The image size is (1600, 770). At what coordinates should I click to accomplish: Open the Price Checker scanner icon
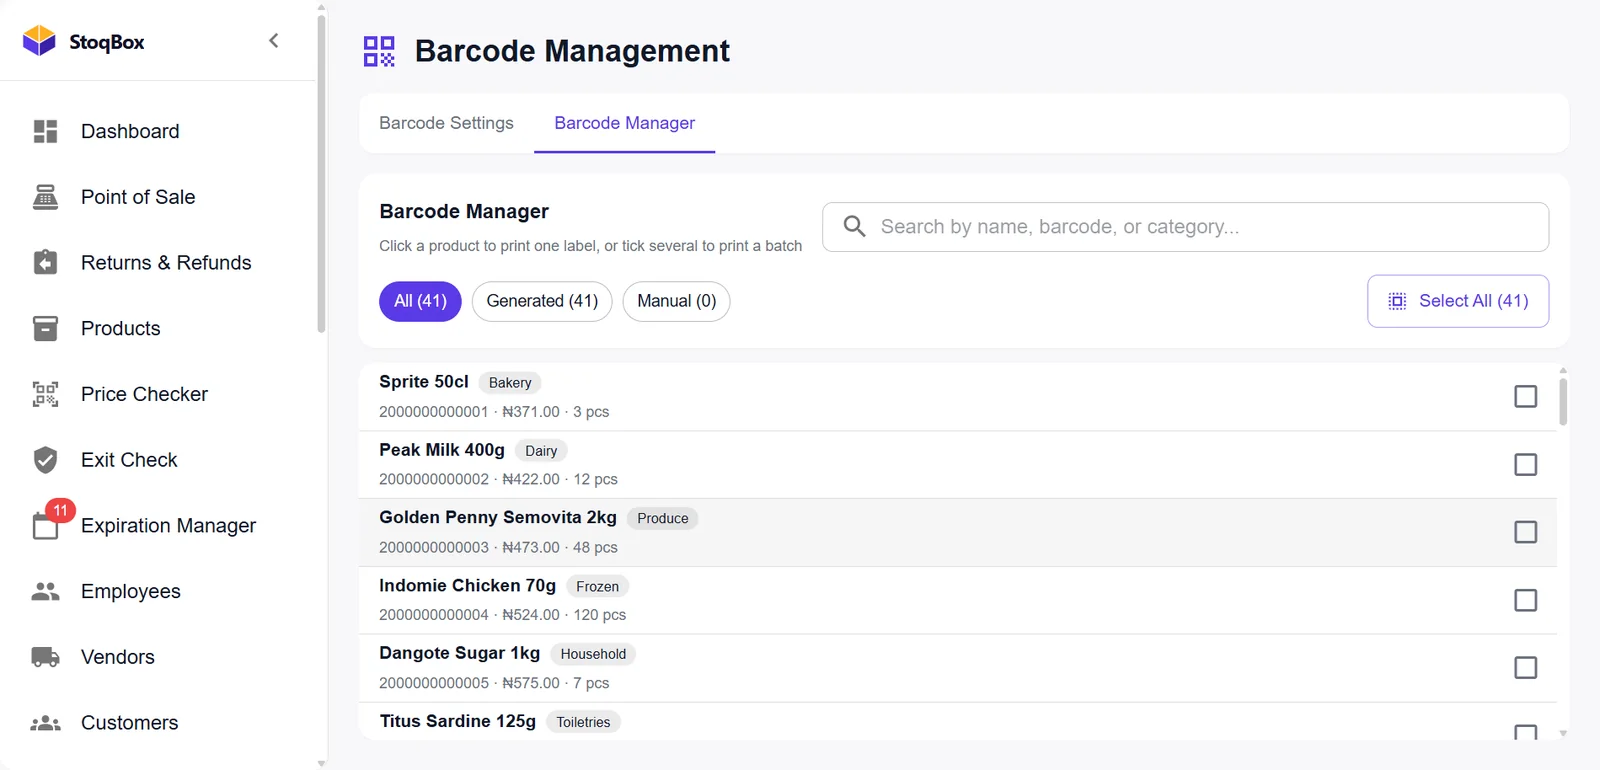45,394
